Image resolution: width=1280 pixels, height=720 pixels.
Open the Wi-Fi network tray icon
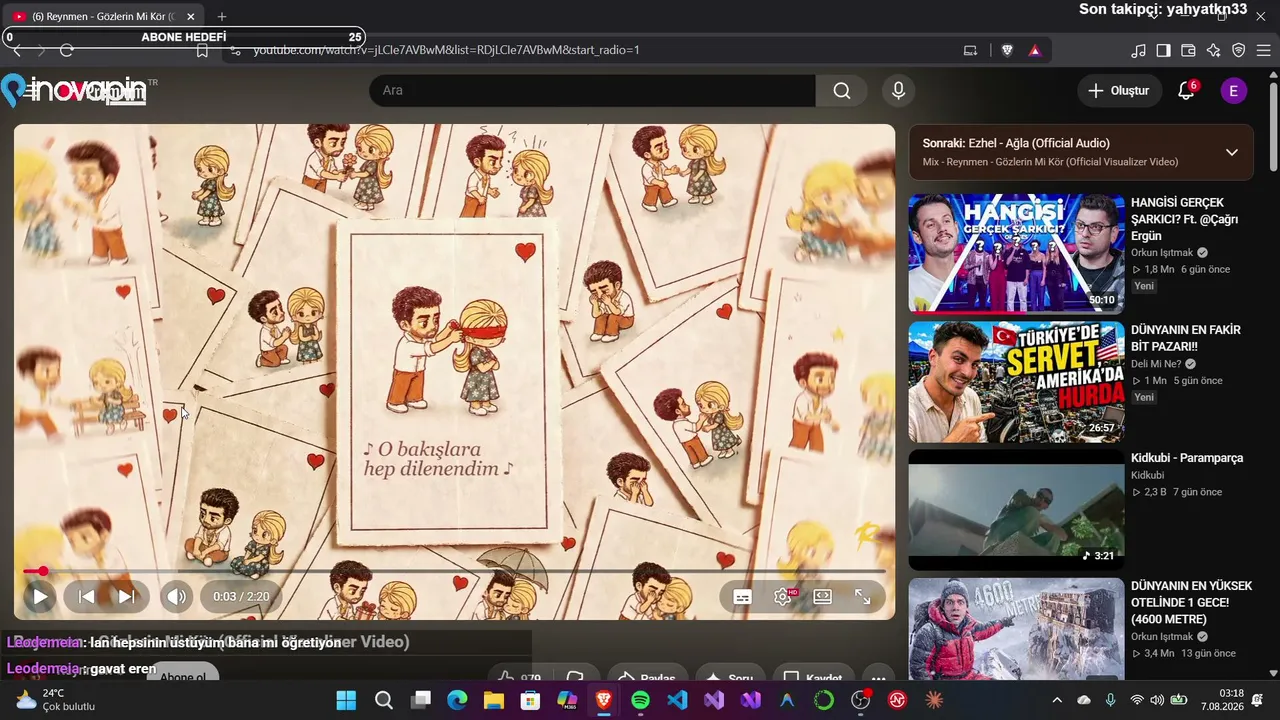pos(1137,700)
